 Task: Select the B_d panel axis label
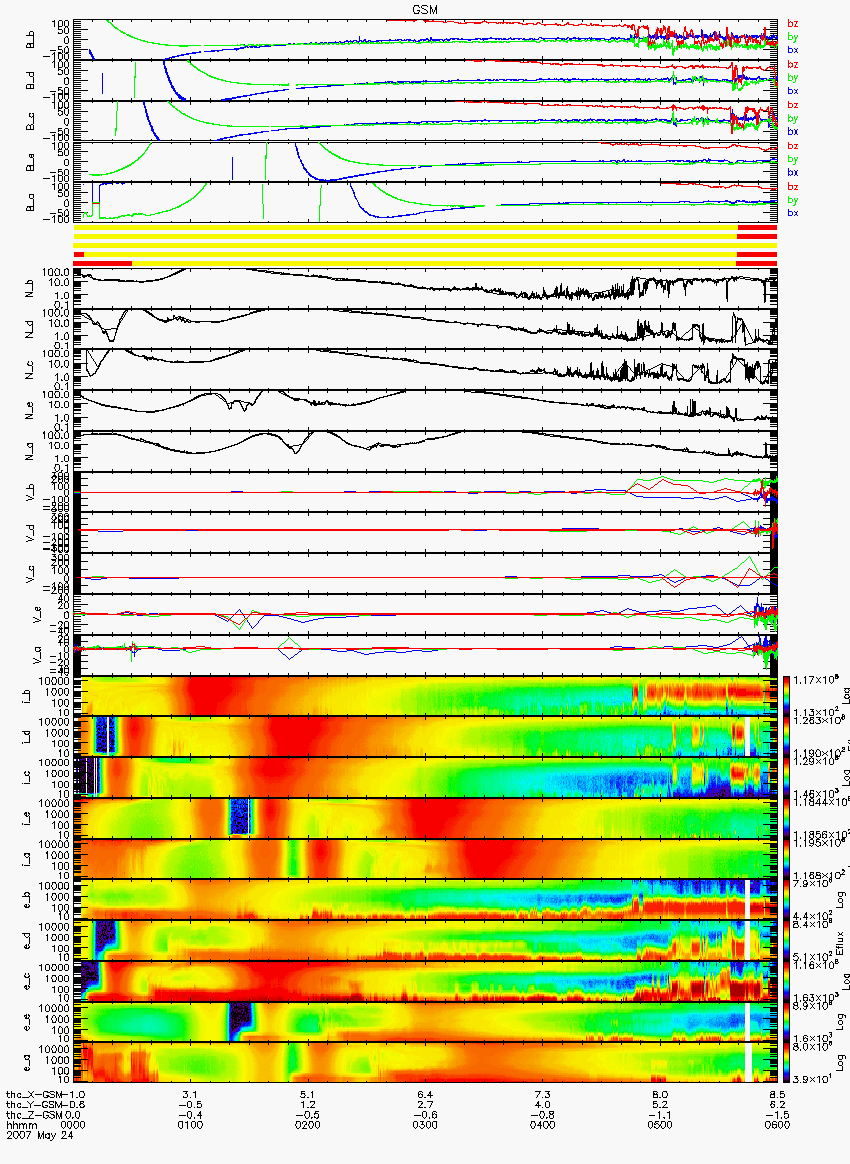point(31,81)
